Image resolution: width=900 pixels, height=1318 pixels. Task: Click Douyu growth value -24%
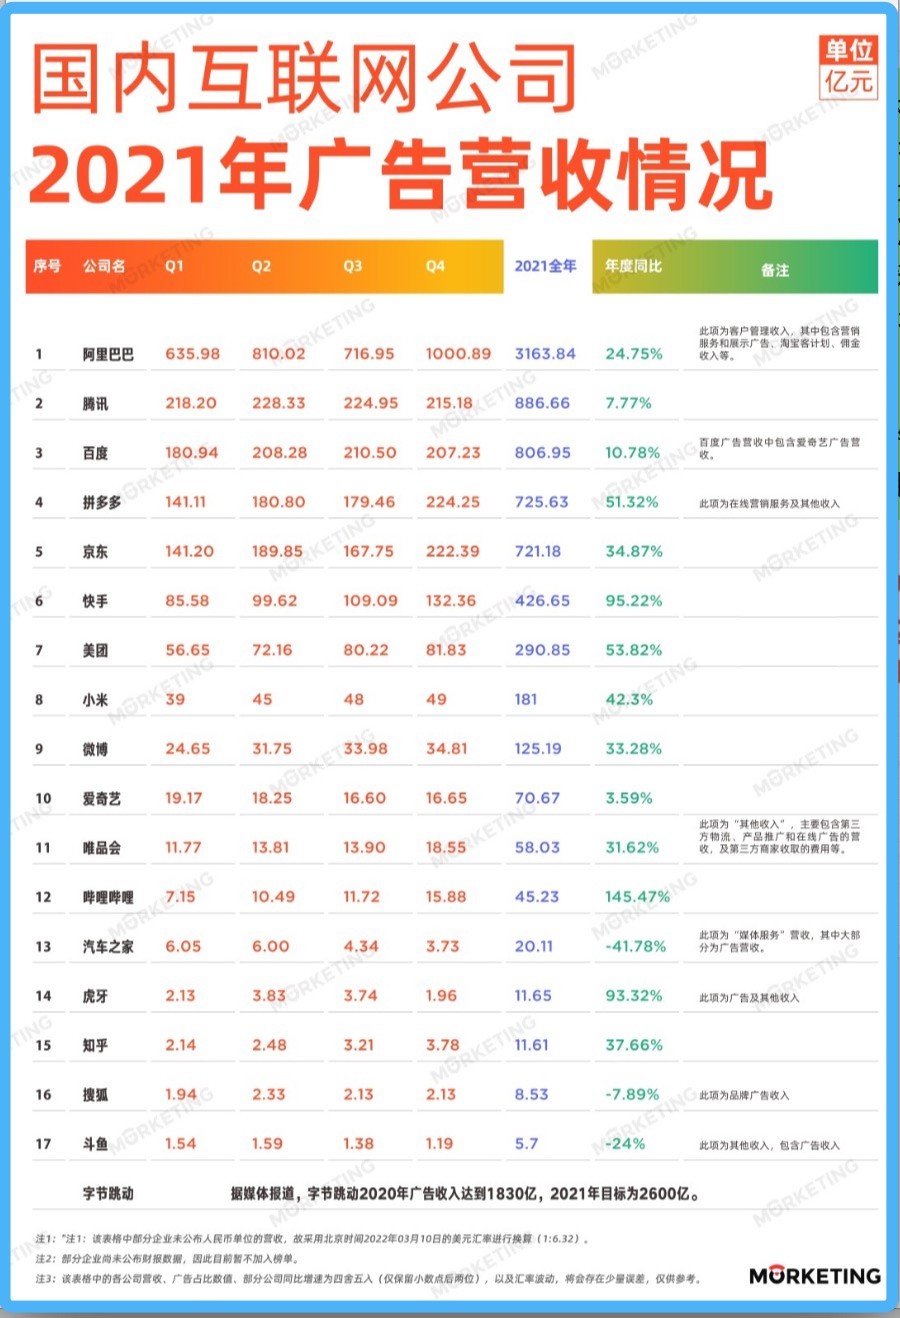coord(625,1143)
